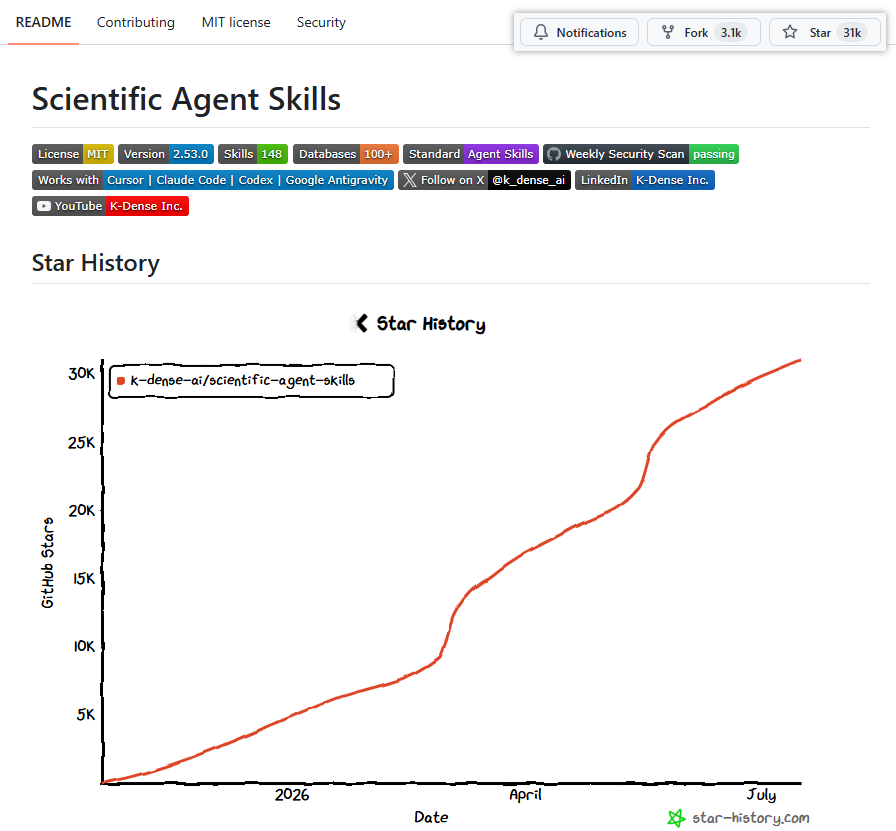Click the Notifications button
Viewport: 896px width, 831px height.
pyautogui.click(x=579, y=33)
